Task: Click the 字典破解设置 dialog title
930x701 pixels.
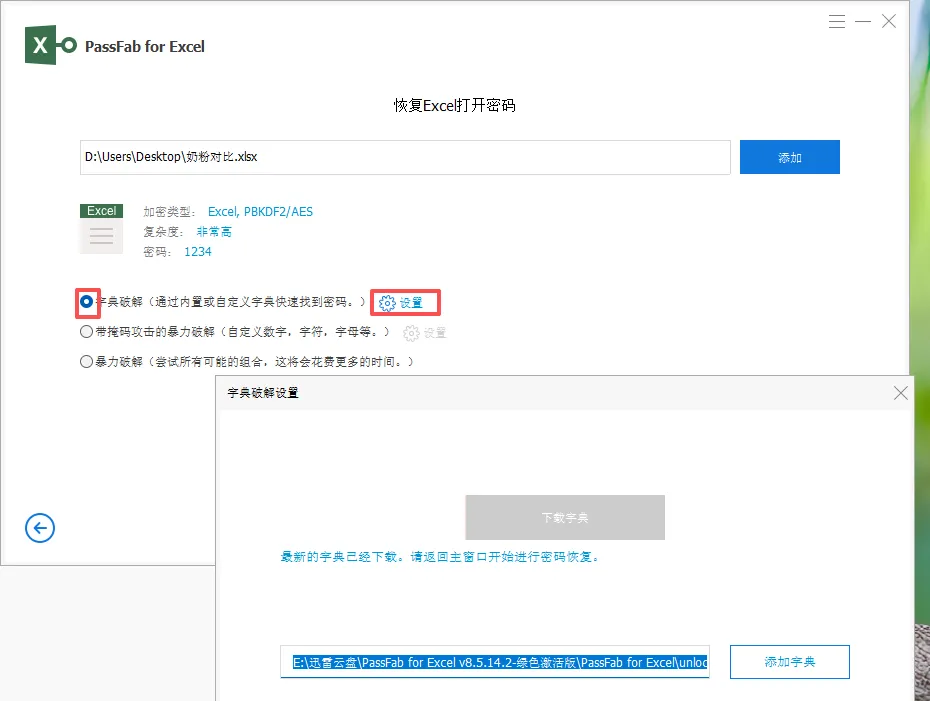Action: click(263, 393)
